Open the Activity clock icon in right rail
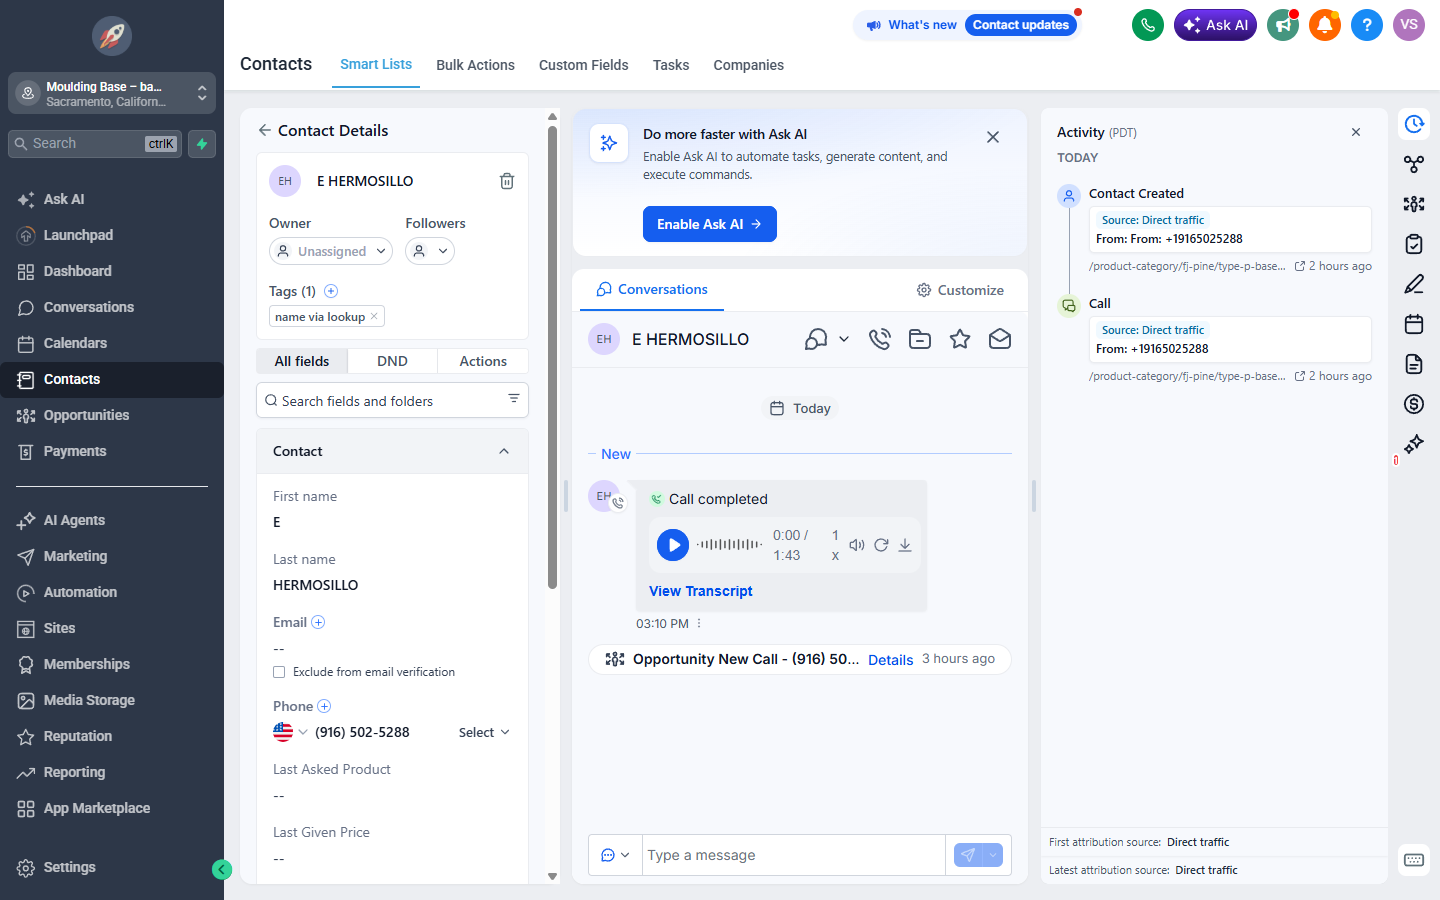1440x900 pixels. [x=1414, y=124]
